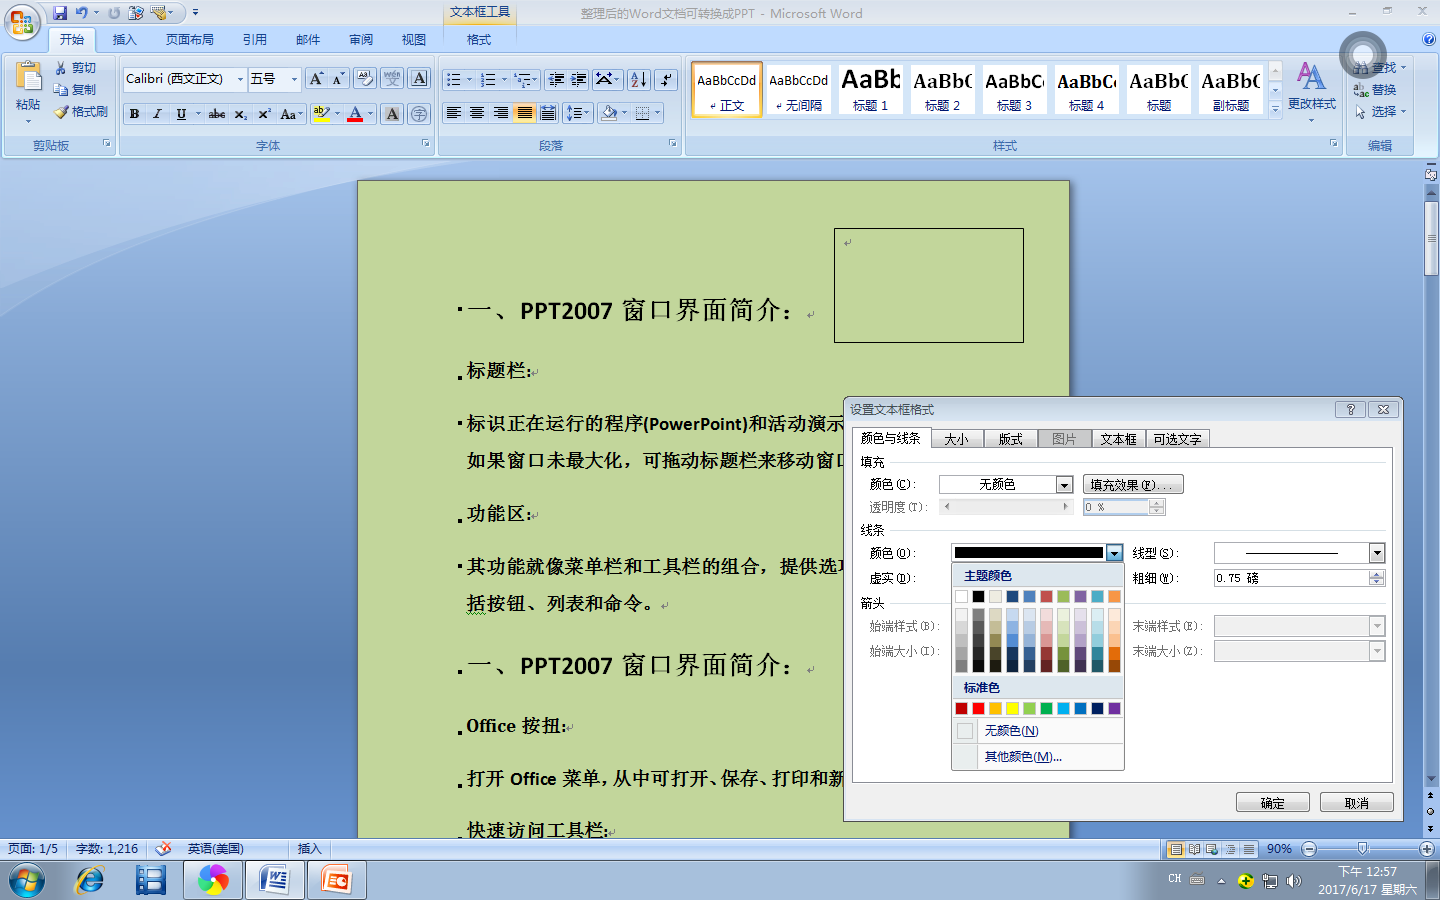Choose 无颜色(N) in color menu
This screenshot has width=1440, height=900.
click(1038, 731)
